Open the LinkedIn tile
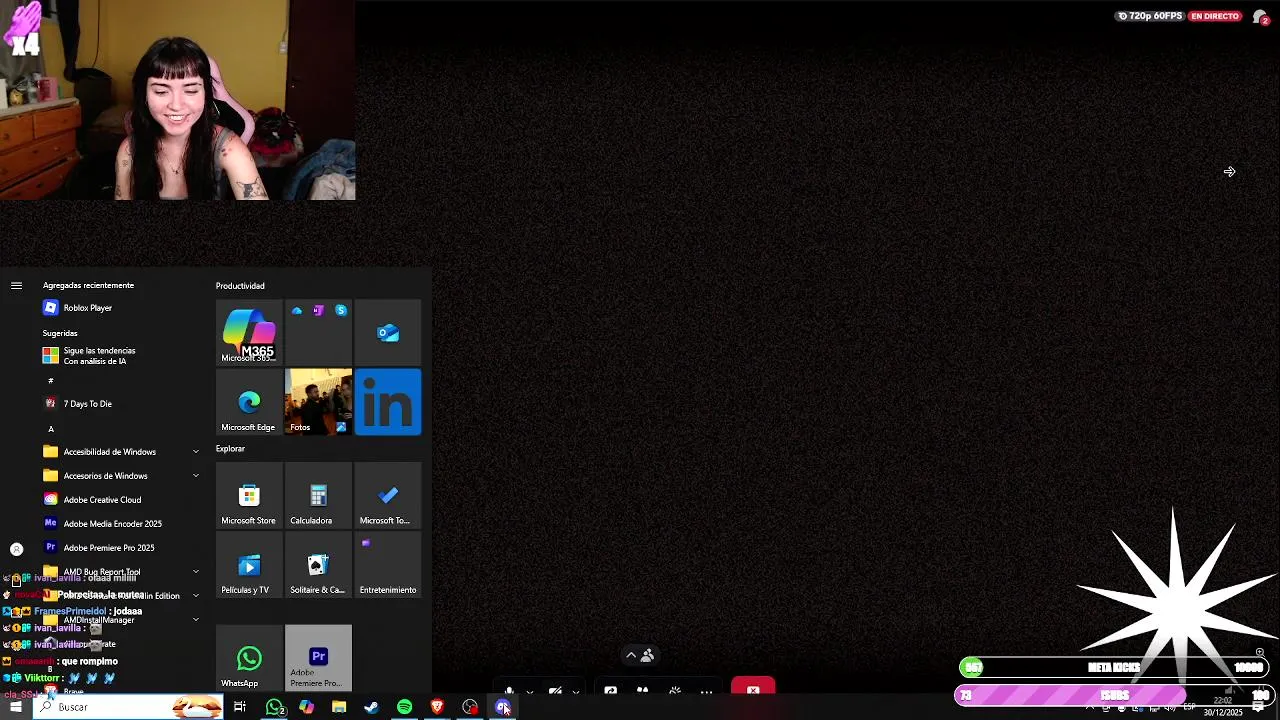 (388, 402)
